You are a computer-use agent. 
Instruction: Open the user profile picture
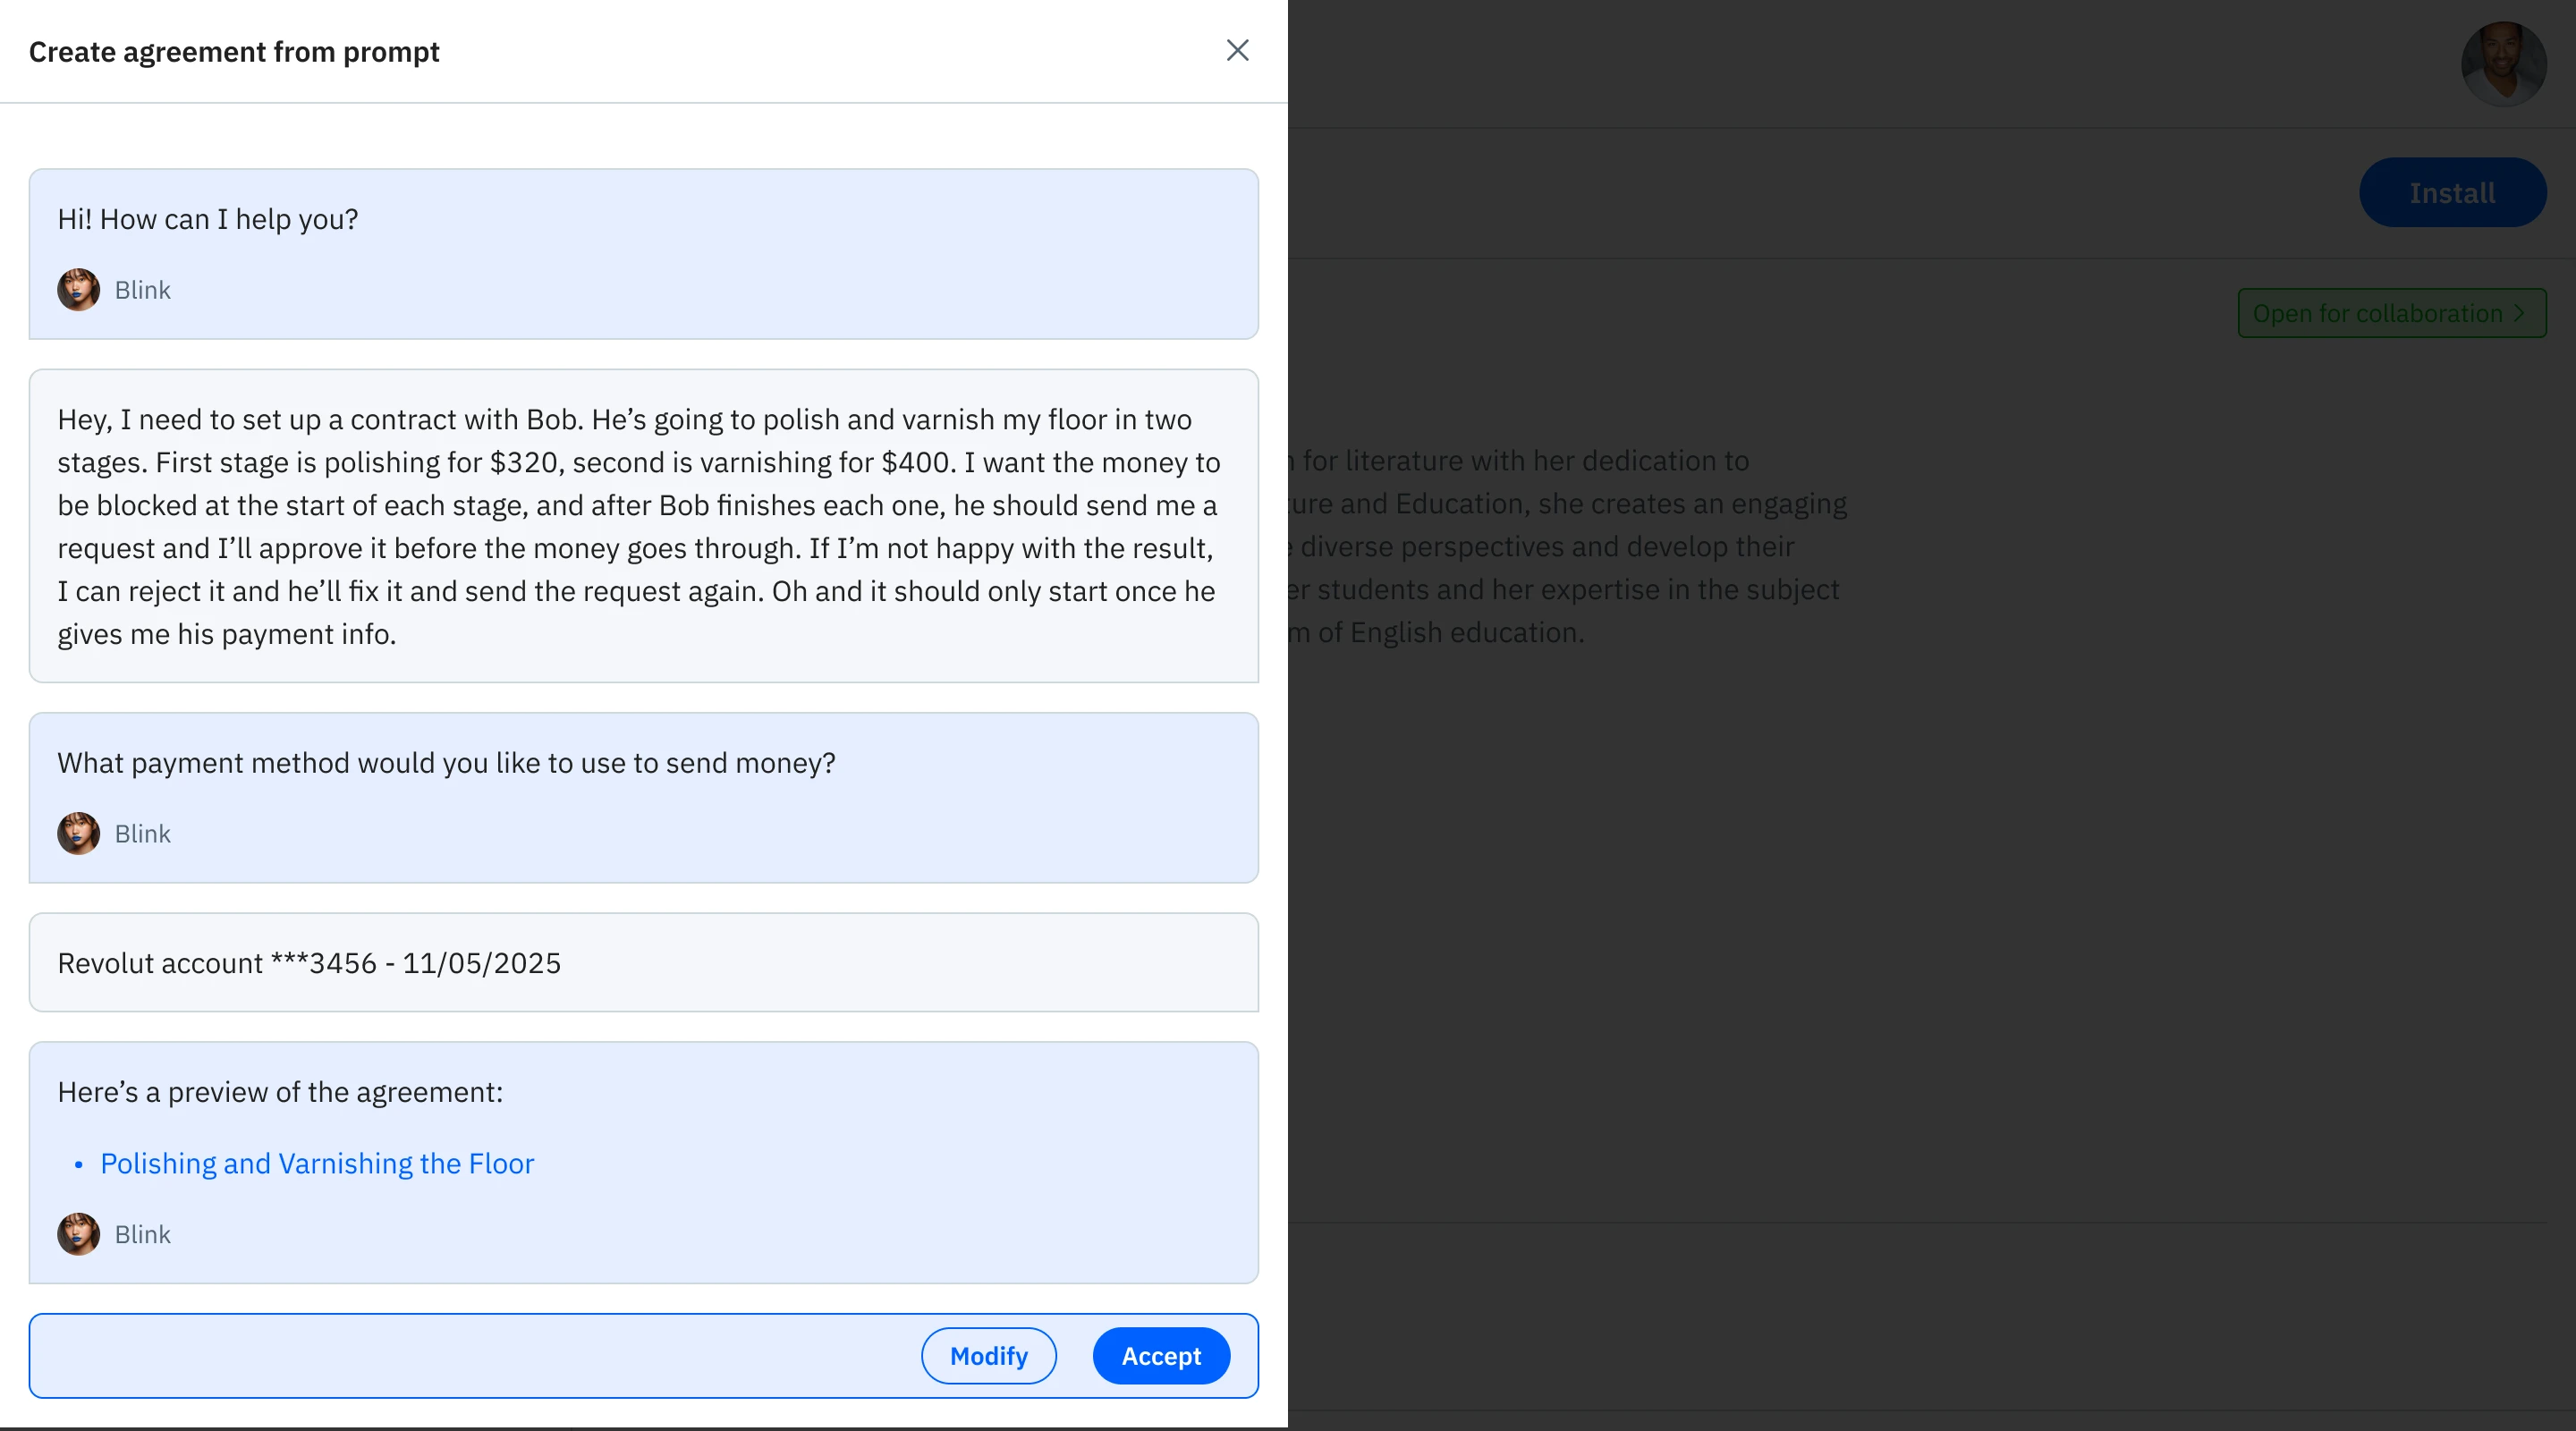pos(2503,63)
